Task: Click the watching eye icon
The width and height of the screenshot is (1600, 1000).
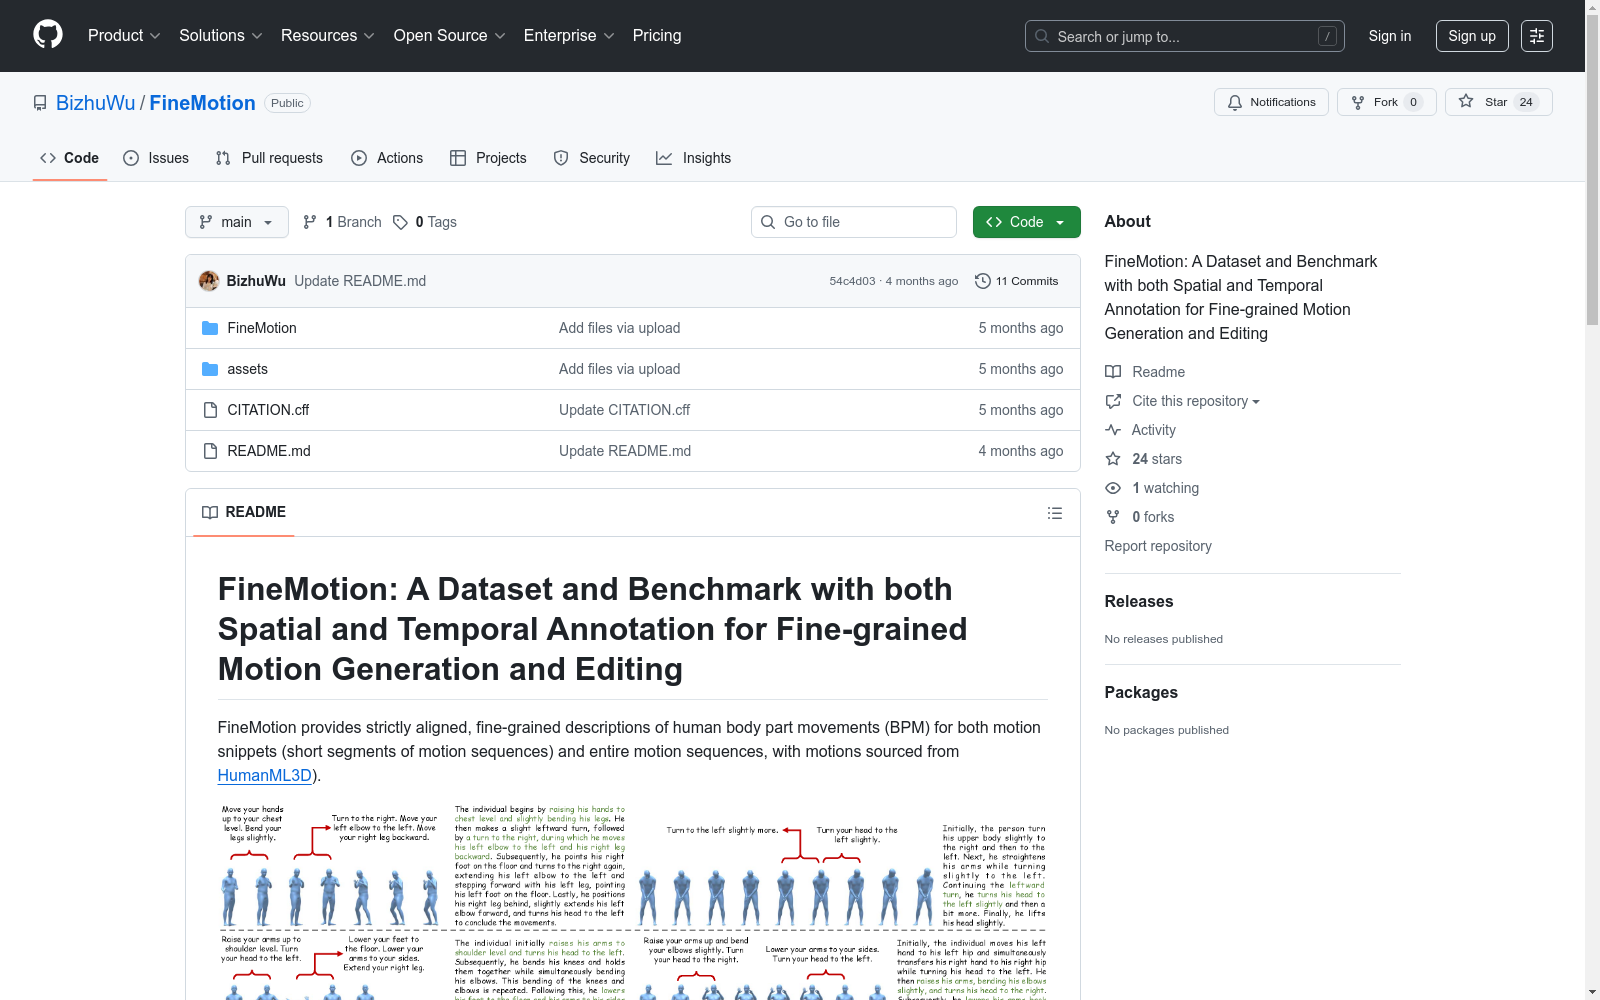Action: pyautogui.click(x=1113, y=488)
